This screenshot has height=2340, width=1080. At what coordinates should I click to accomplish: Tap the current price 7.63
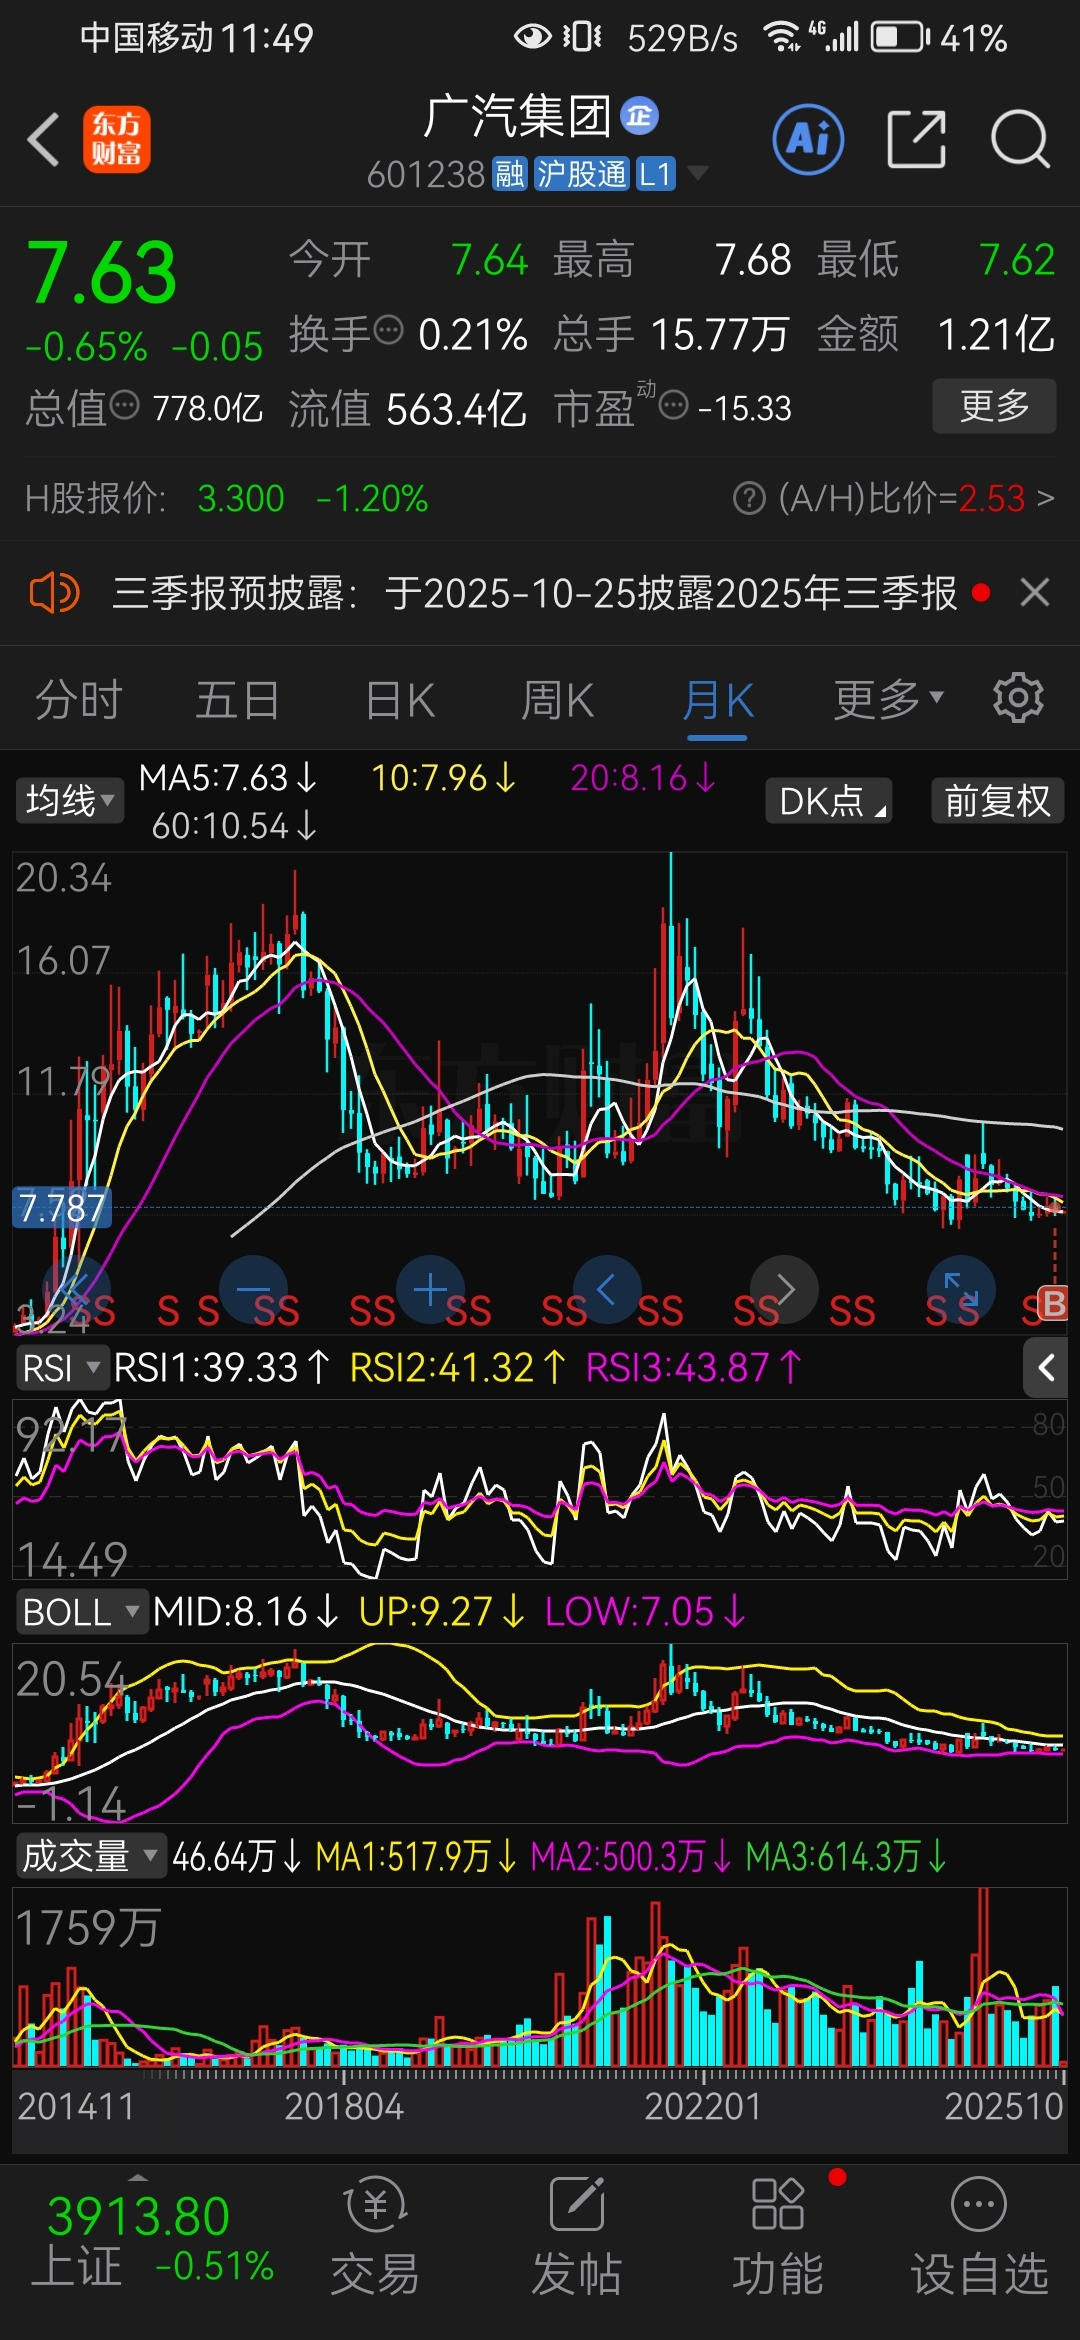coord(101,273)
